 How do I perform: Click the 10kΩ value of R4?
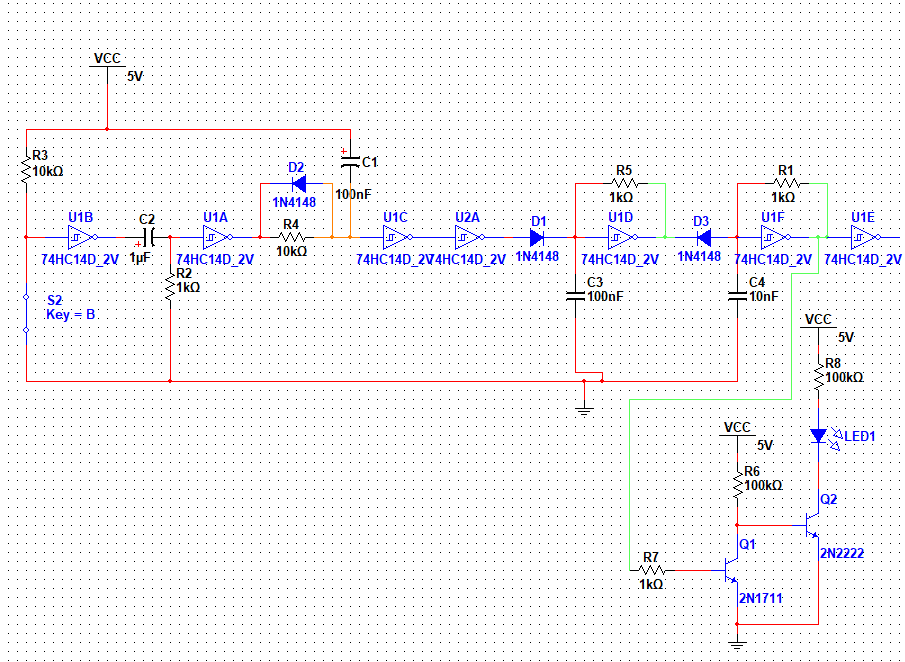coord(292,252)
